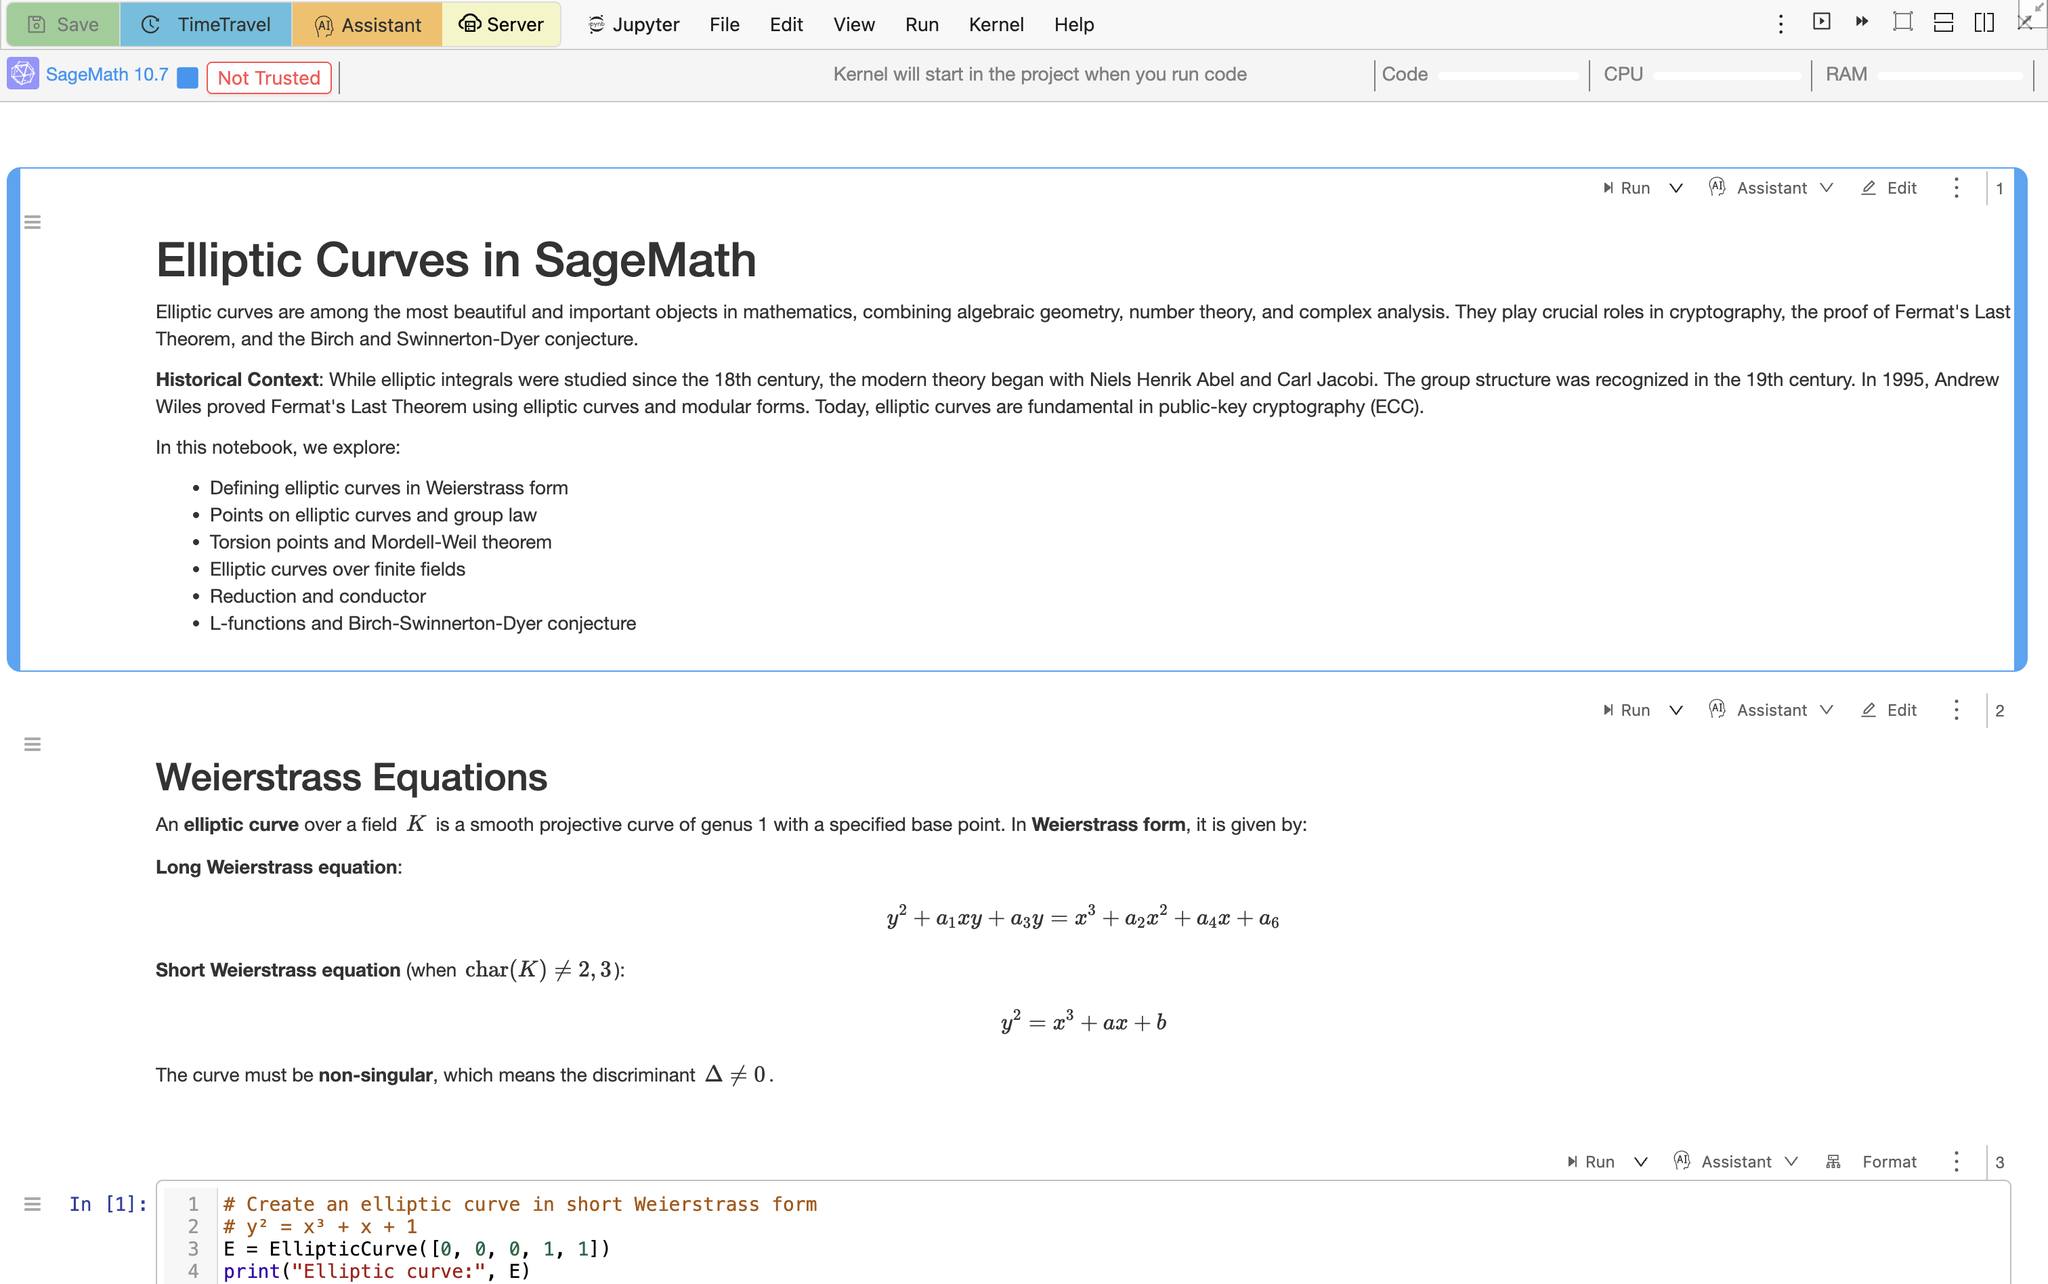The image size is (2048, 1284).
Task: Click the single frame layout icon
Action: click(1903, 22)
